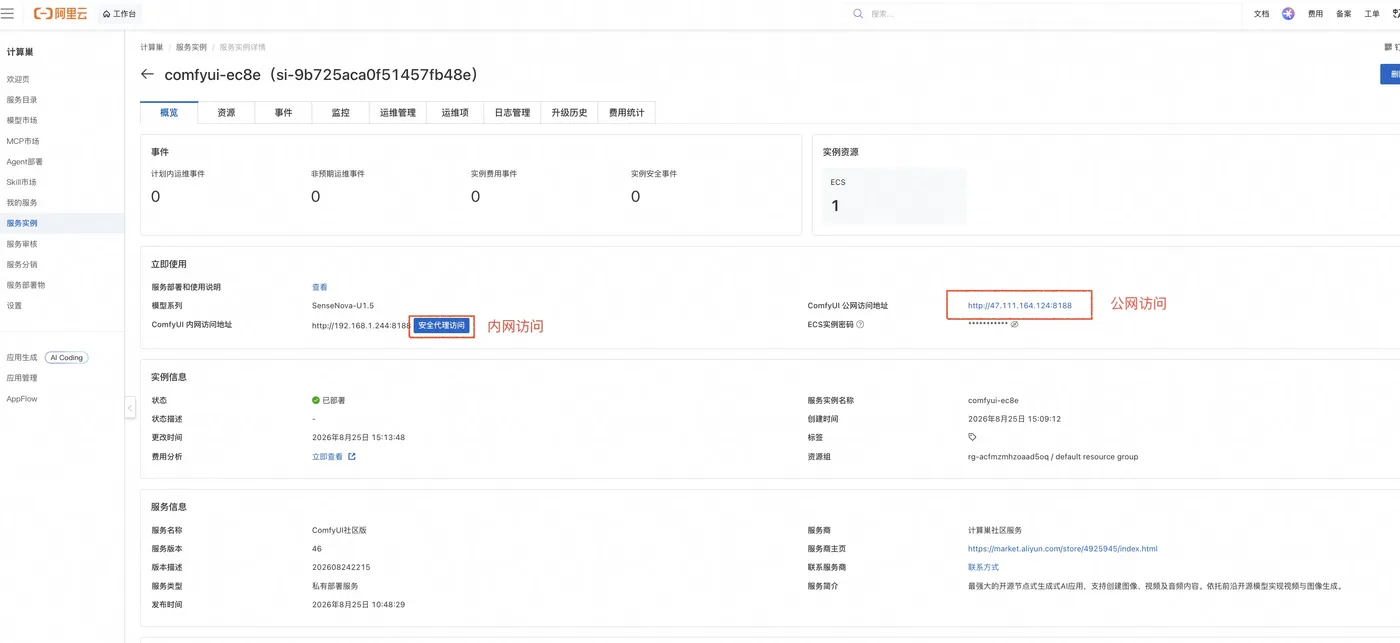Select 服务分销 in the sidebar
This screenshot has width=1400, height=643.
tap(22, 265)
